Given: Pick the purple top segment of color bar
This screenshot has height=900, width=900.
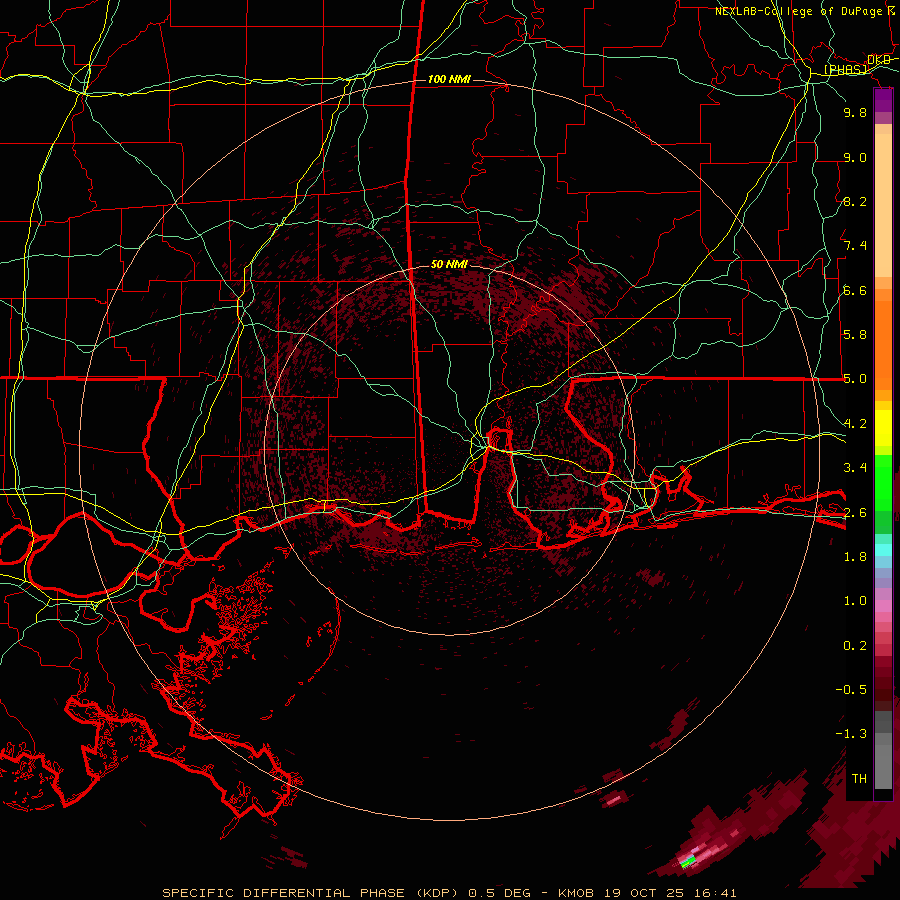Looking at the screenshot, I should click(883, 100).
